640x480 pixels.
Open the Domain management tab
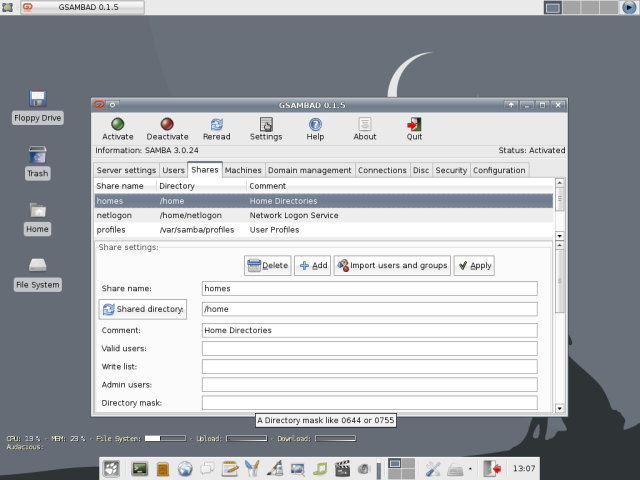(309, 170)
